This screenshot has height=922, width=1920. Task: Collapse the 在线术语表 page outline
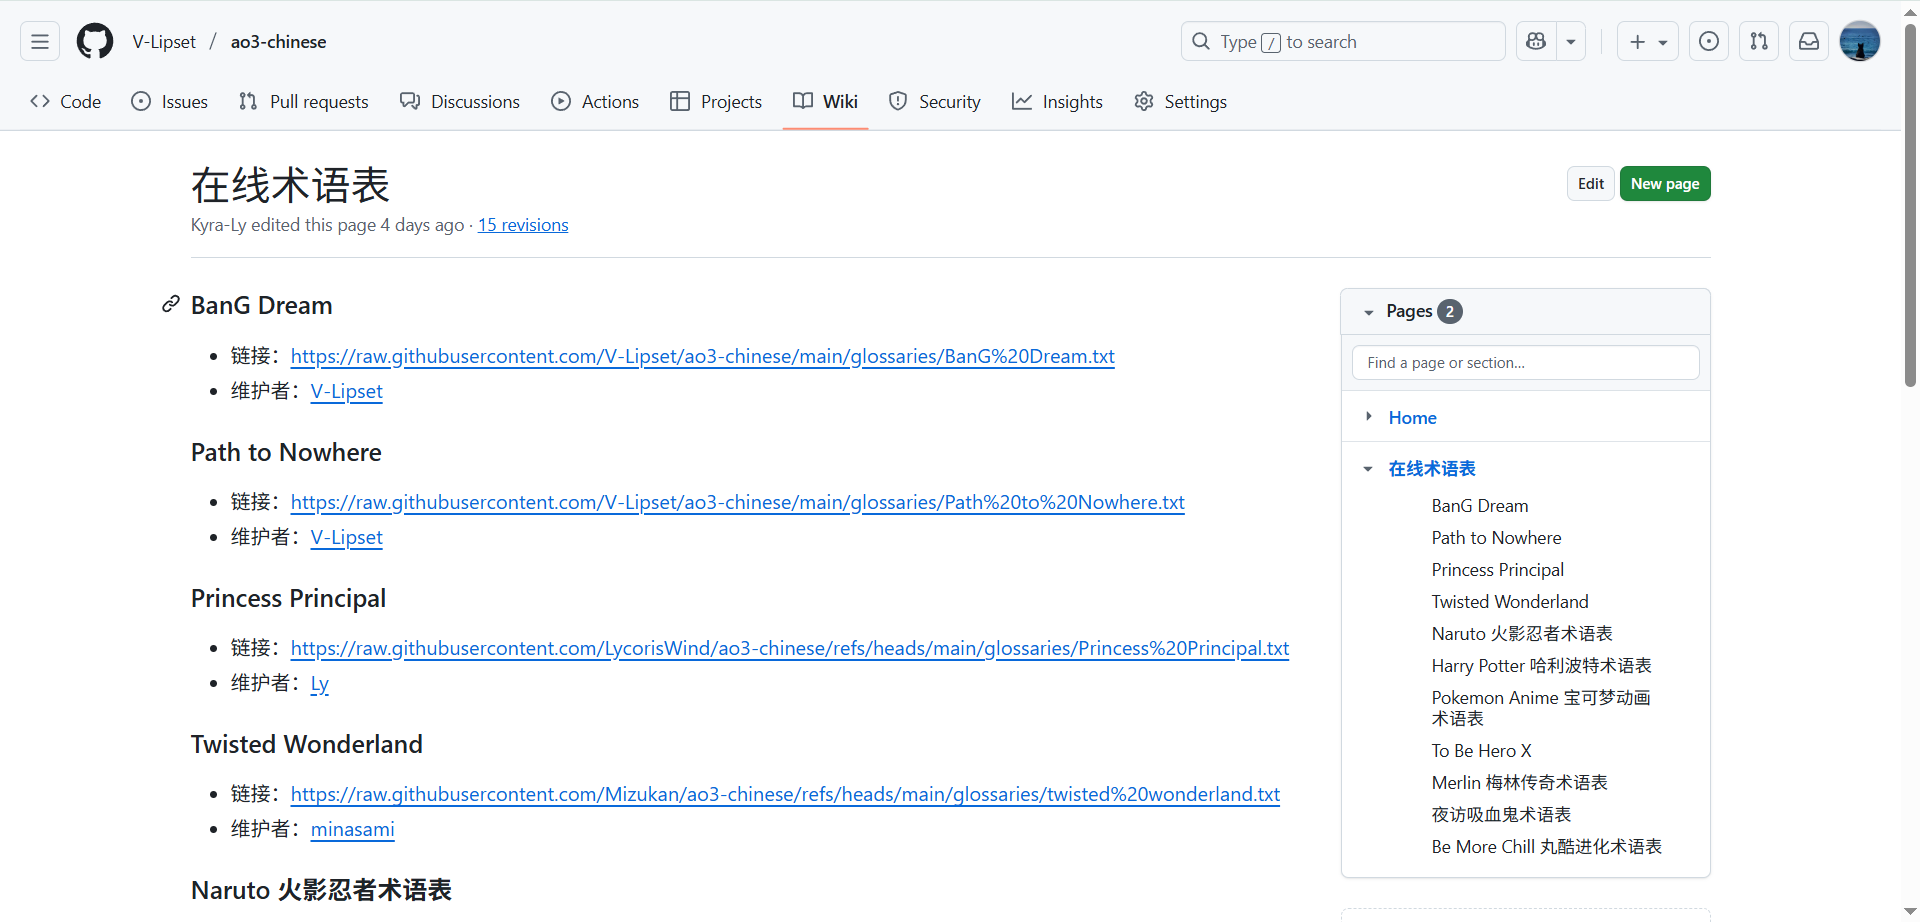pyautogui.click(x=1368, y=469)
